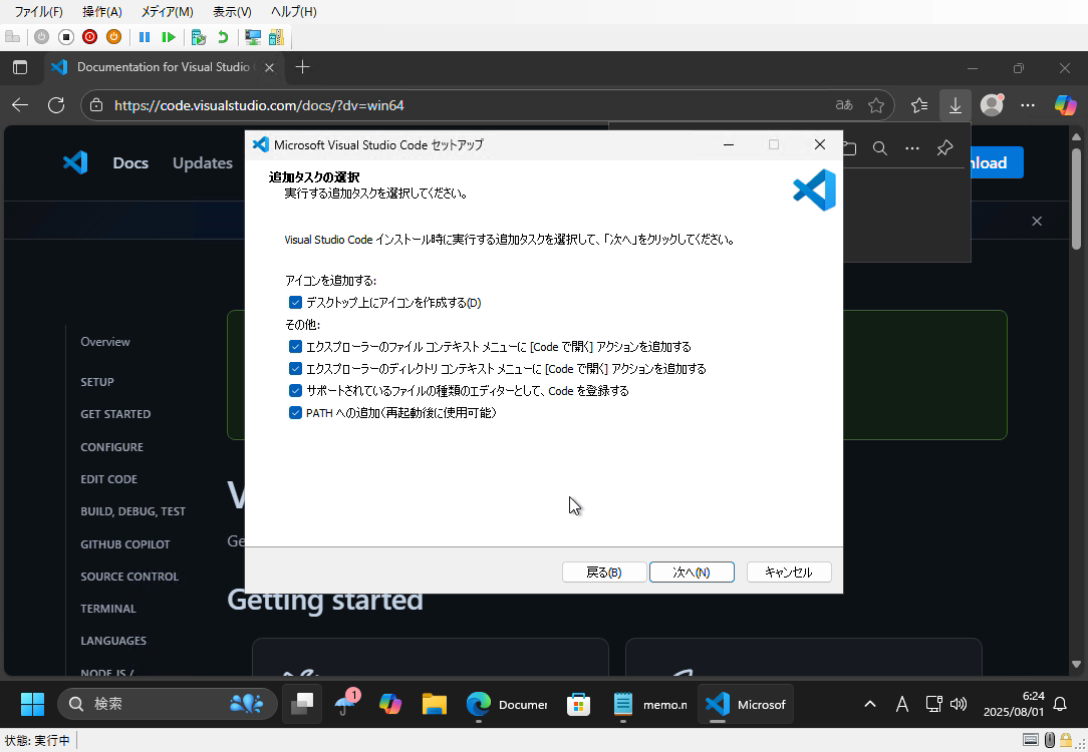This screenshot has width=1088, height=752.
Task: Click the green Revert arrow icon
Action: [x=223, y=37]
